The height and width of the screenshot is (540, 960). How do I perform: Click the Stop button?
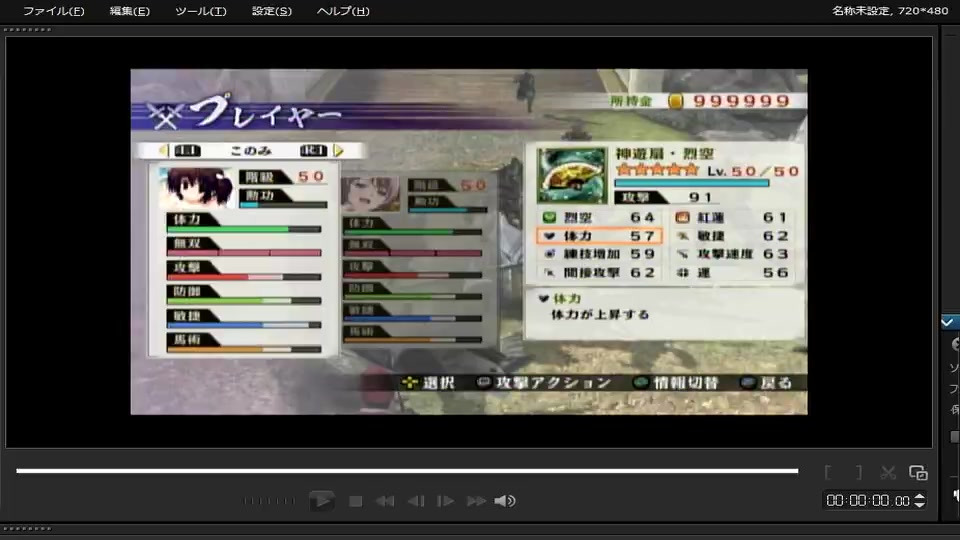pyautogui.click(x=355, y=501)
